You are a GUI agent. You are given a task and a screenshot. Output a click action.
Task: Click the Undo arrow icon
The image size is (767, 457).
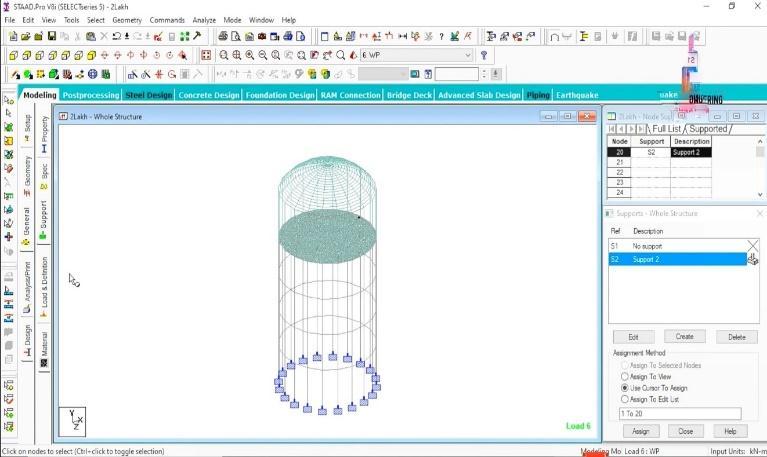pos(116,36)
